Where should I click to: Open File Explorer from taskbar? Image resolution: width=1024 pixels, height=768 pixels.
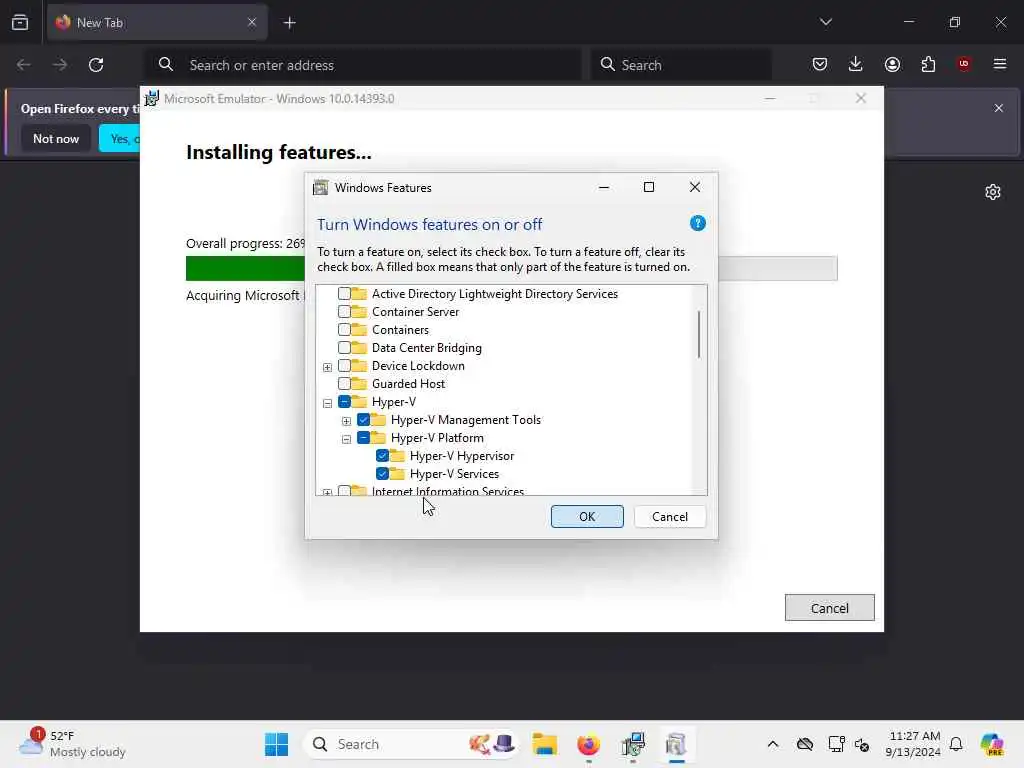coord(544,744)
